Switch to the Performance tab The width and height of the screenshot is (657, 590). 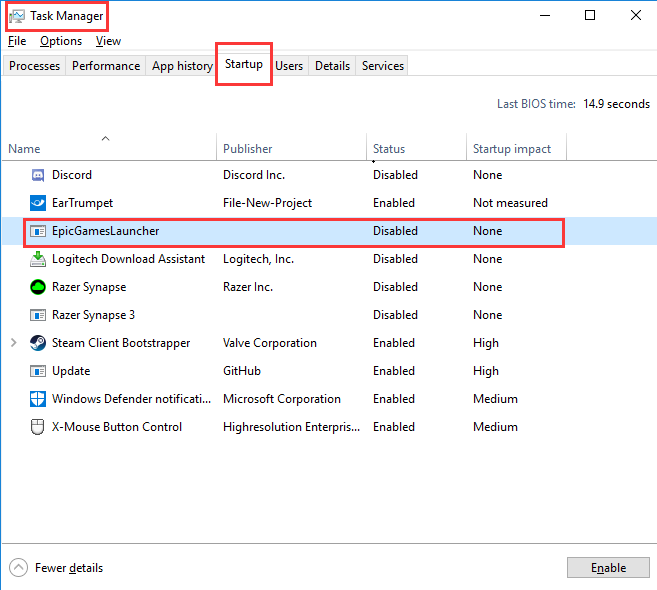(106, 66)
